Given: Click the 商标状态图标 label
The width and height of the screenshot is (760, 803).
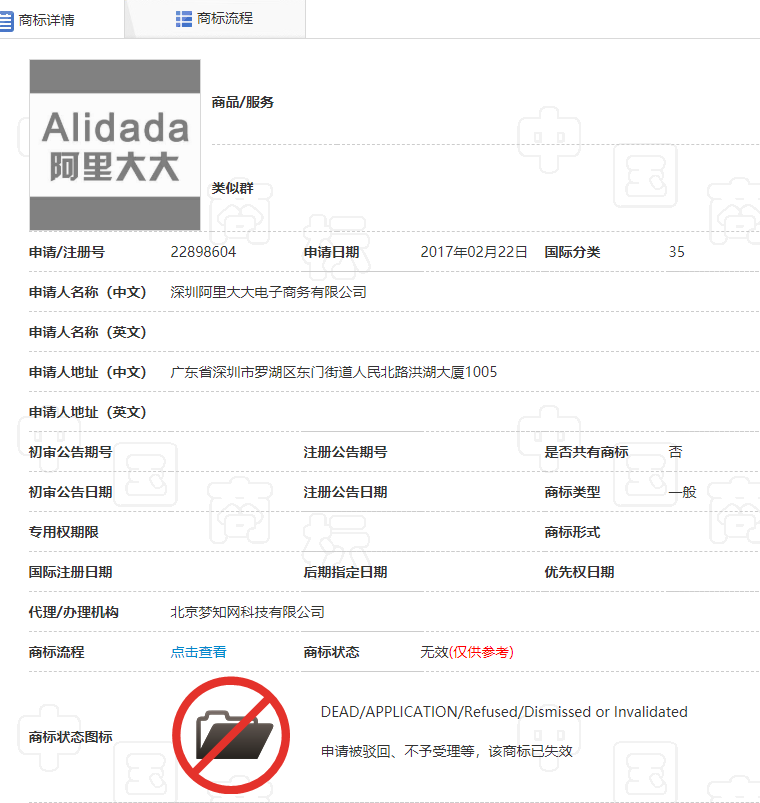Looking at the screenshot, I should (x=71, y=737).
